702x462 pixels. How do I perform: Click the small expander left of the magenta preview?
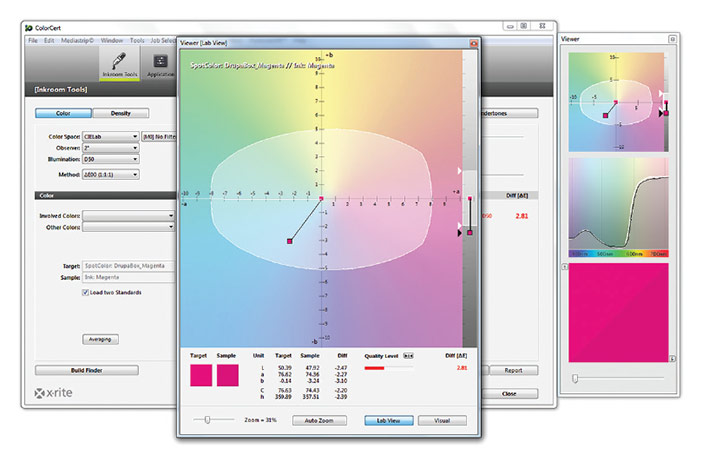(565, 267)
